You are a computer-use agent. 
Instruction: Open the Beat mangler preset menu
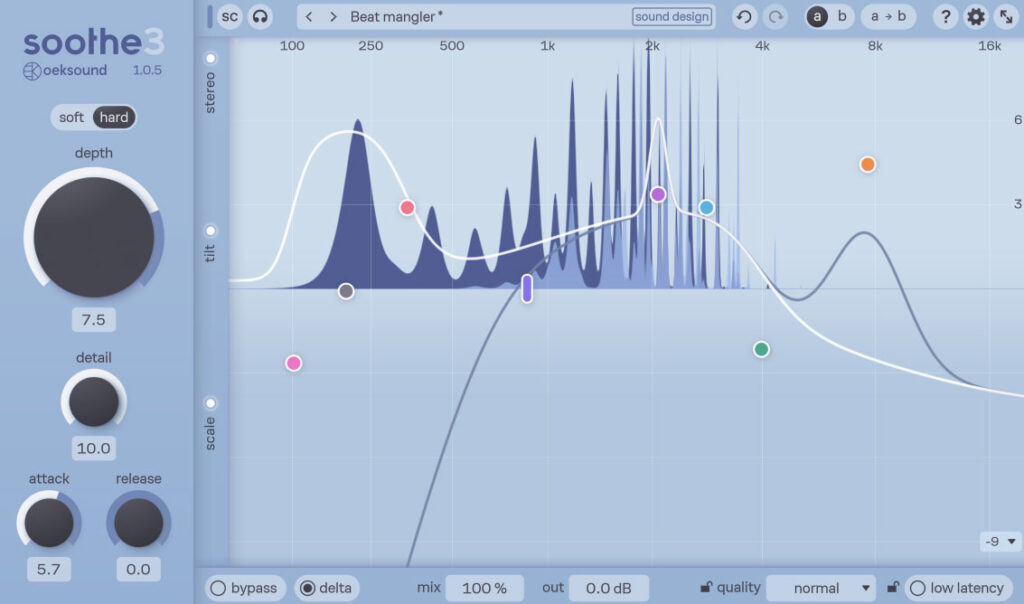396,16
